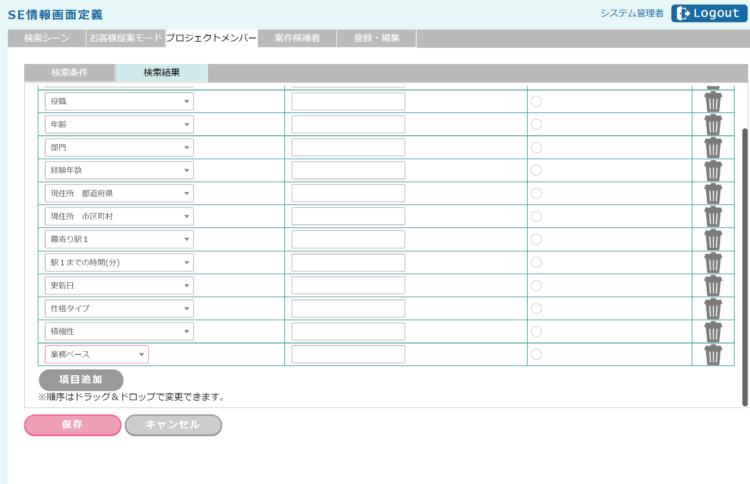
Task: Remove the 部門 row via trash icon
Action: click(713, 147)
